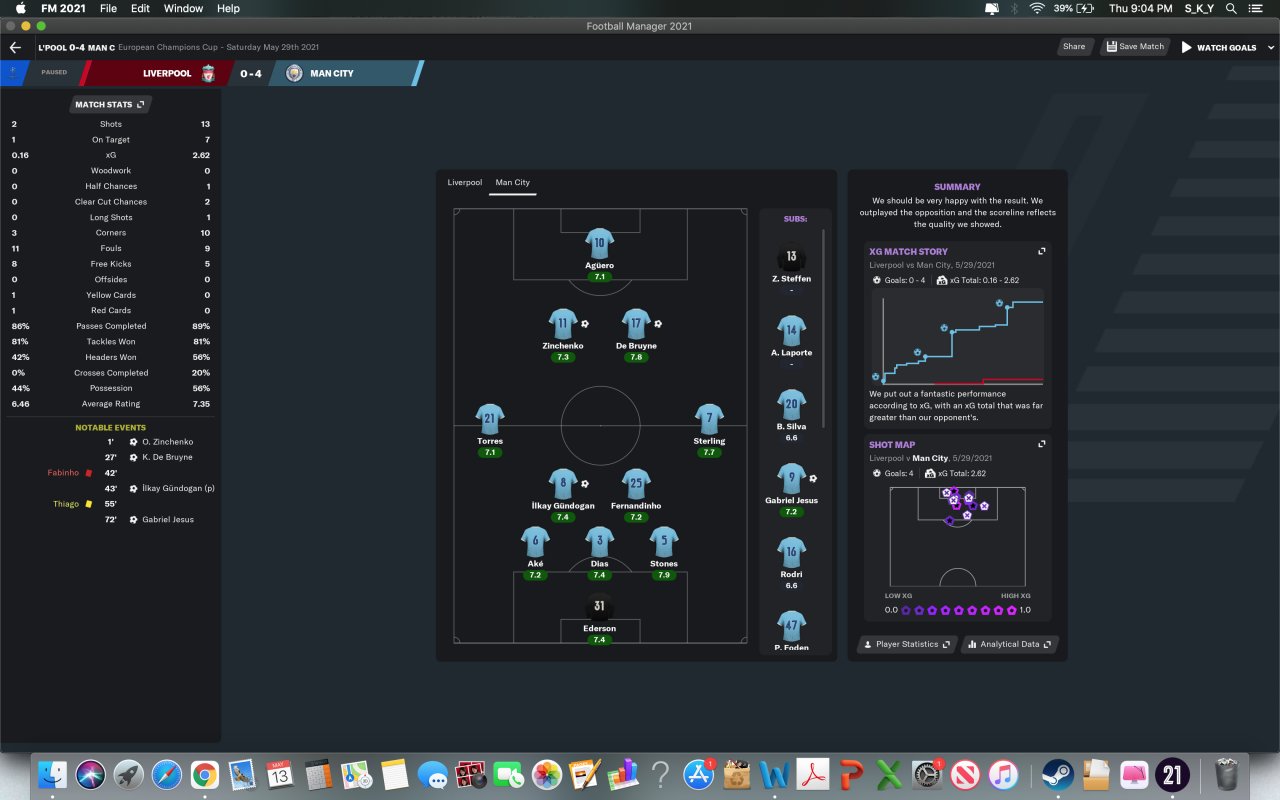Viewport: 1280px width, 800px height.
Task: Select Gündogan's number 8 shirt
Action: (x=563, y=484)
